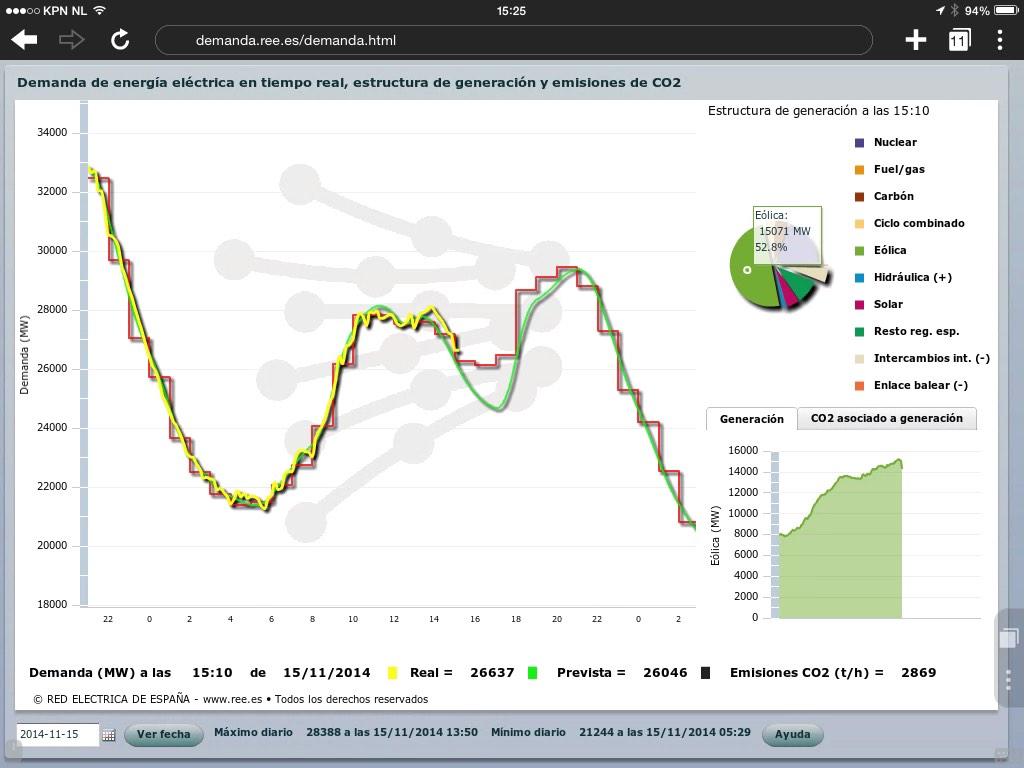The height and width of the screenshot is (768, 1024).
Task: Select the Nuclear legend color square
Action: 859,142
